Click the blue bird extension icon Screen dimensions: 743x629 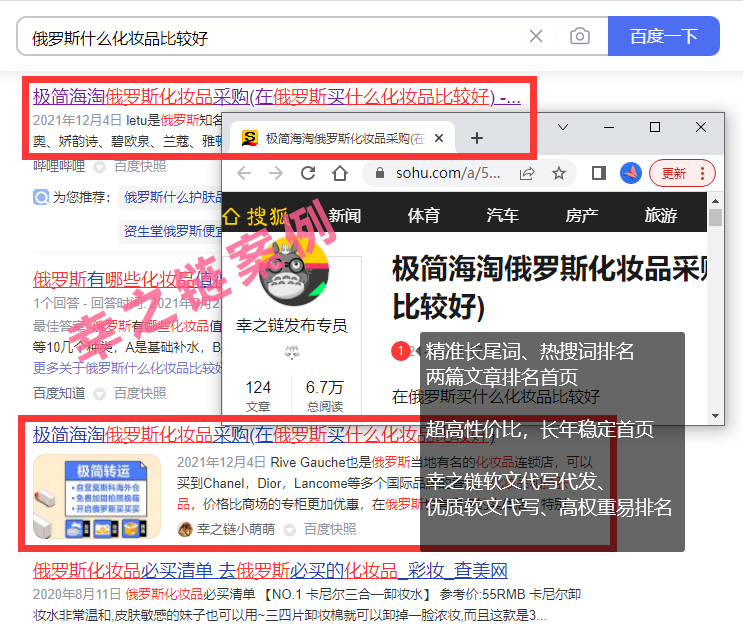pos(631,173)
